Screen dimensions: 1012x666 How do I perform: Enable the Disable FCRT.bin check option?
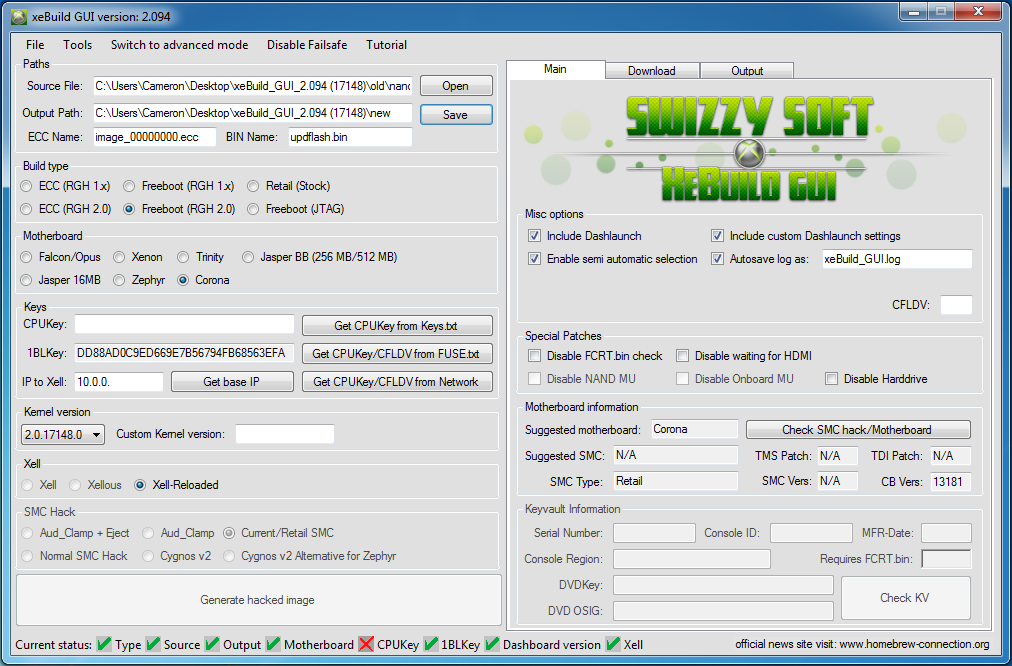pos(535,356)
